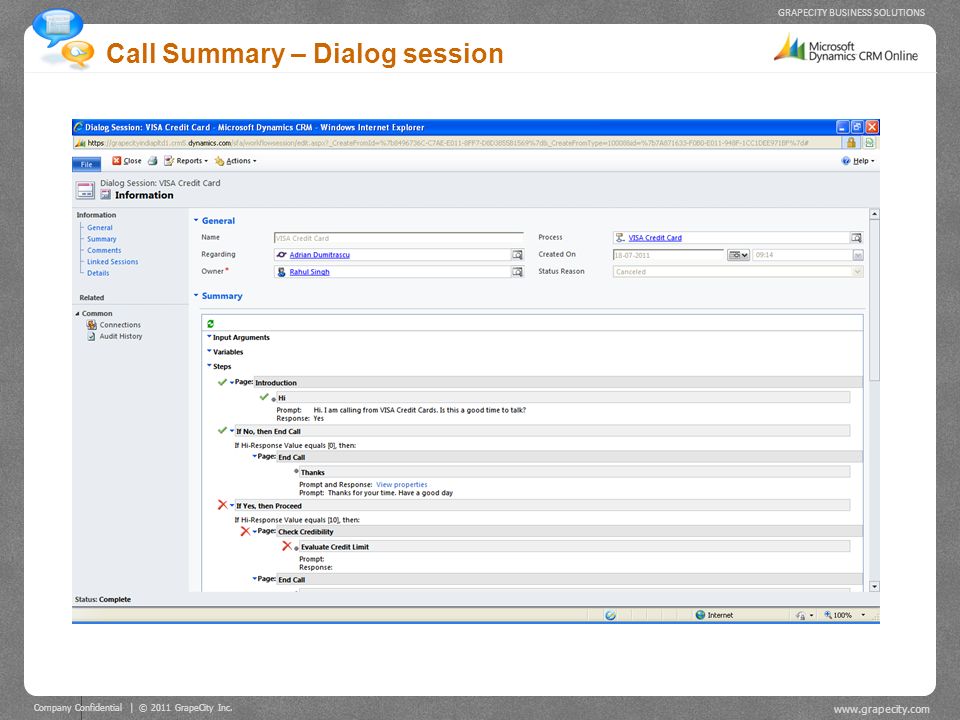Image resolution: width=960 pixels, height=720 pixels.
Task: Open VISA Credit Card process link
Action: [x=655, y=238]
